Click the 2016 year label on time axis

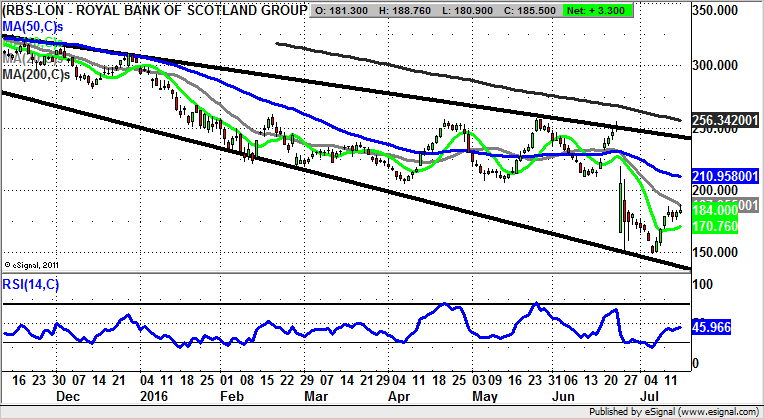coord(150,396)
